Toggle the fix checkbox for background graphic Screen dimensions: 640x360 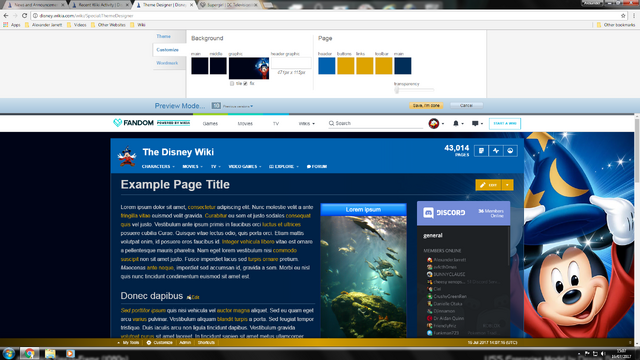pos(245,84)
